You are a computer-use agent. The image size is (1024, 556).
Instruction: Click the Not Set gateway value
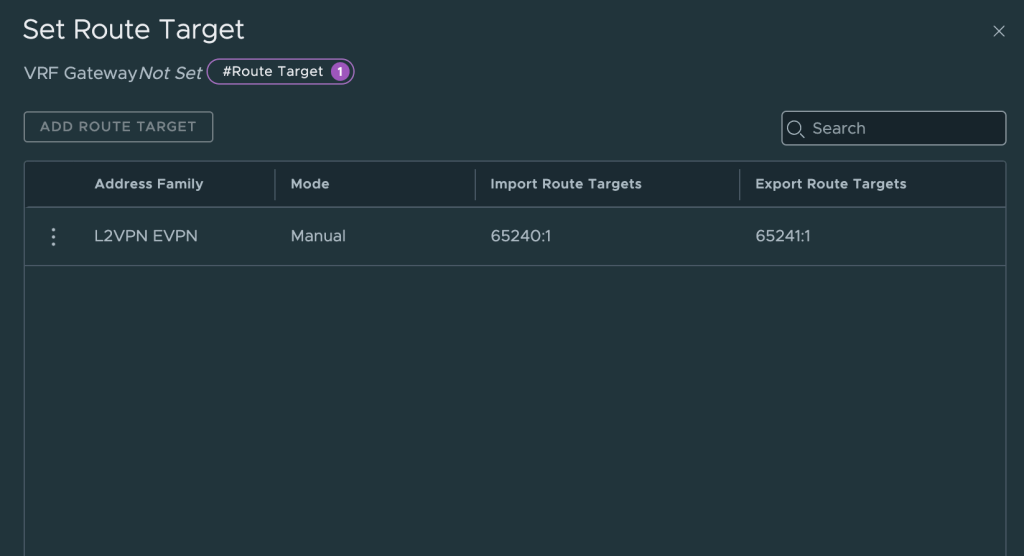[x=170, y=73]
